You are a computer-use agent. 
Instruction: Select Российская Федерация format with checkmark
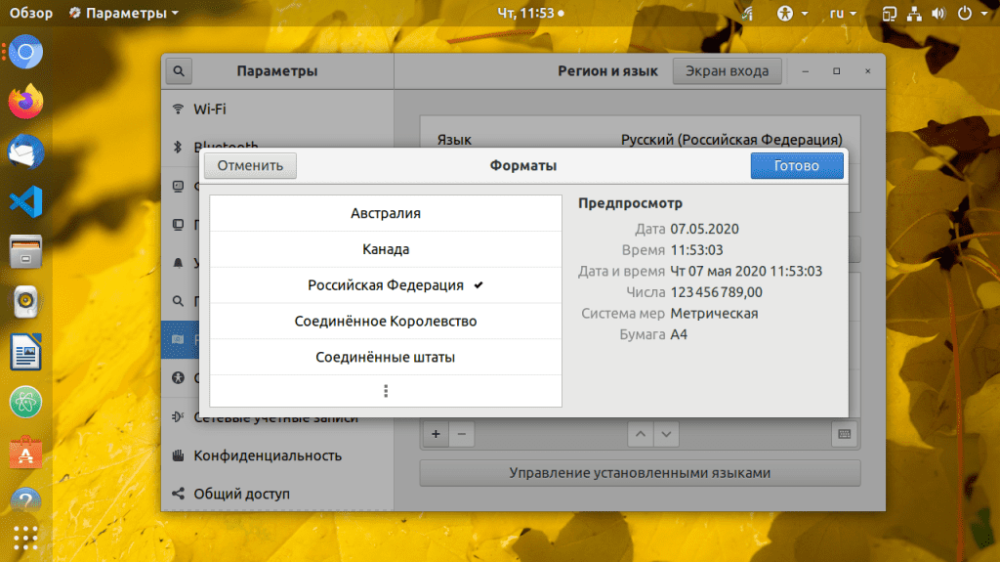pyautogui.click(x=385, y=285)
